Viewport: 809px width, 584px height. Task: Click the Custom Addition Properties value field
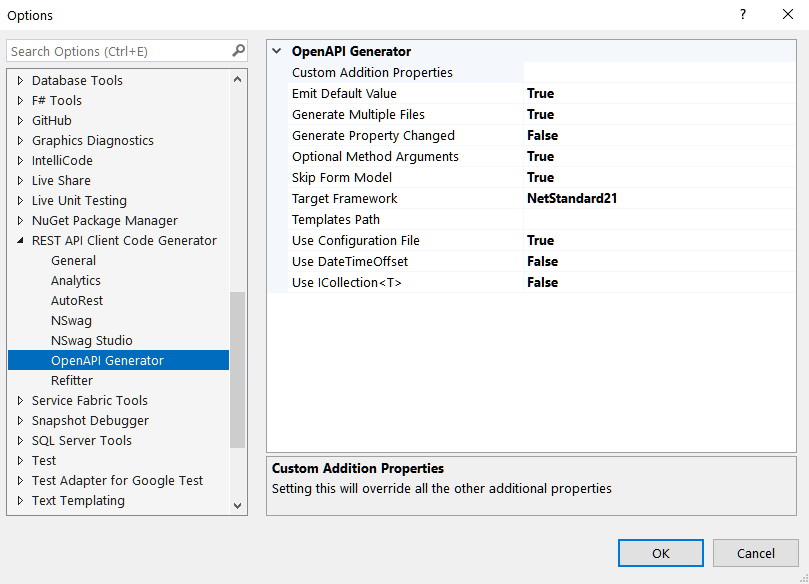tap(659, 72)
